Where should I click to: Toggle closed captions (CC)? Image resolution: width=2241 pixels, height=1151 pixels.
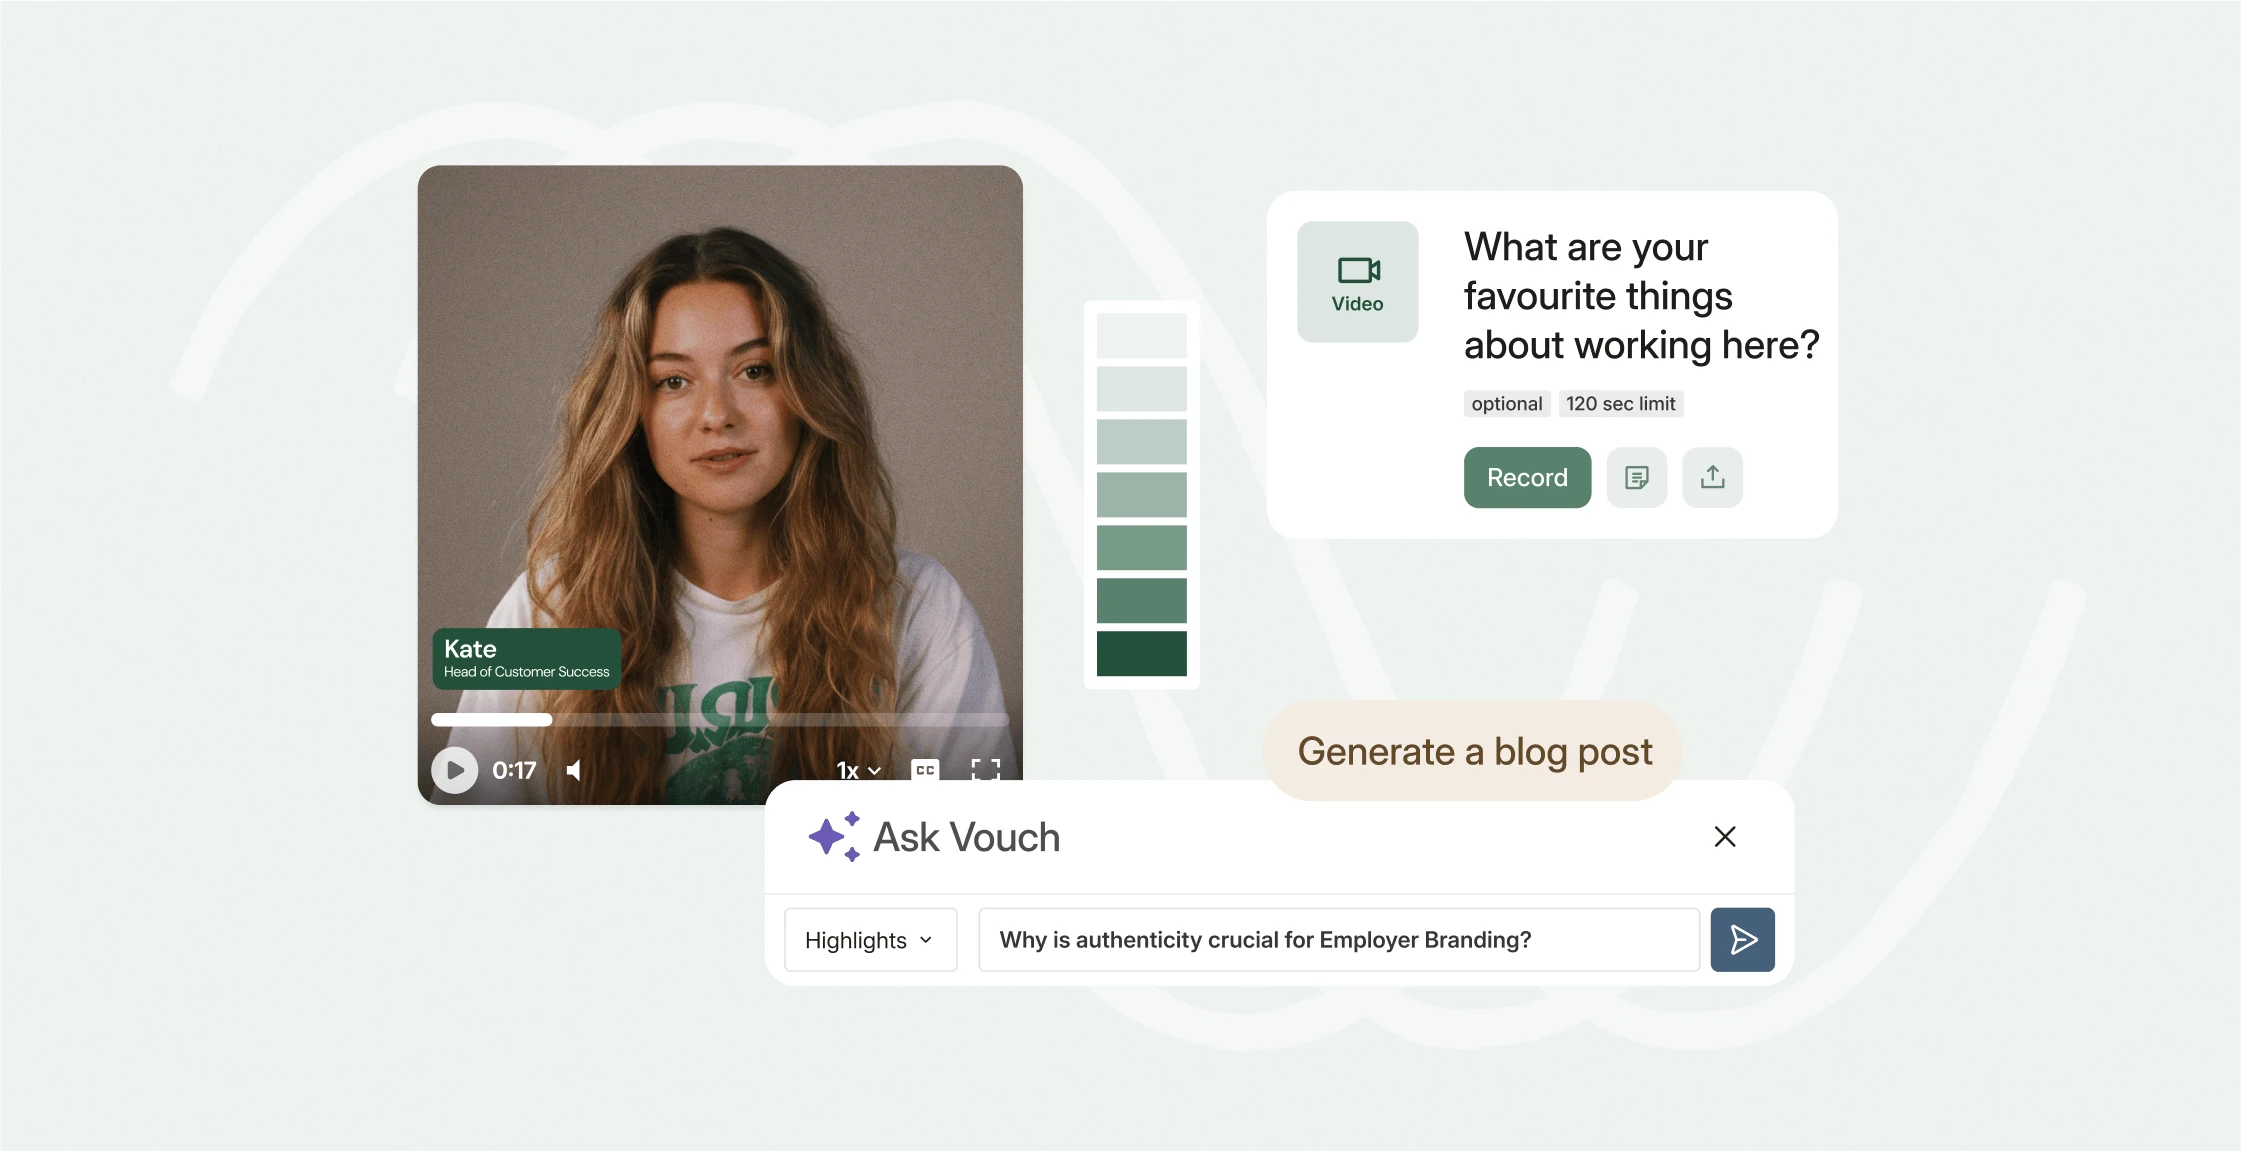coord(925,770)
